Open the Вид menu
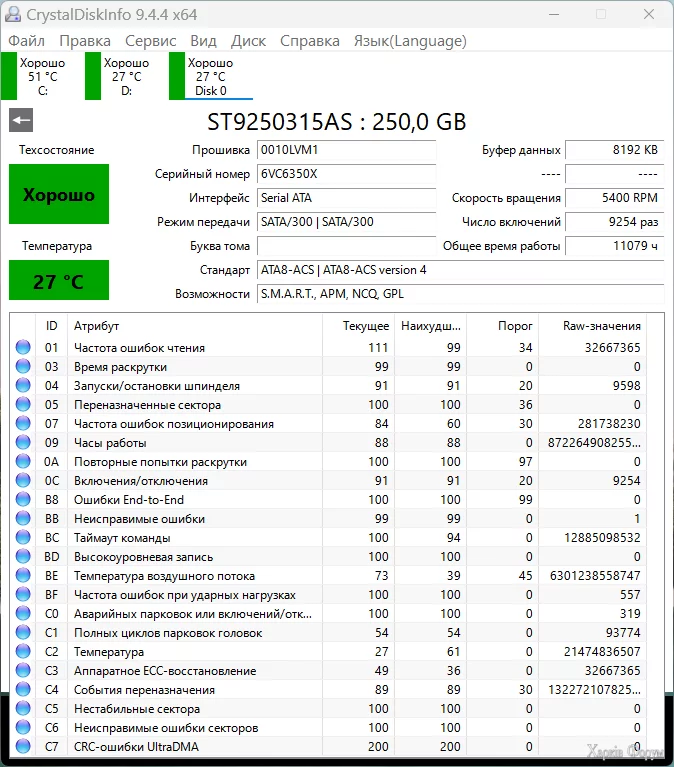Image resolution: width=674 pixels, height=767 pixels. pyautogui.click(x=203, y=41)
